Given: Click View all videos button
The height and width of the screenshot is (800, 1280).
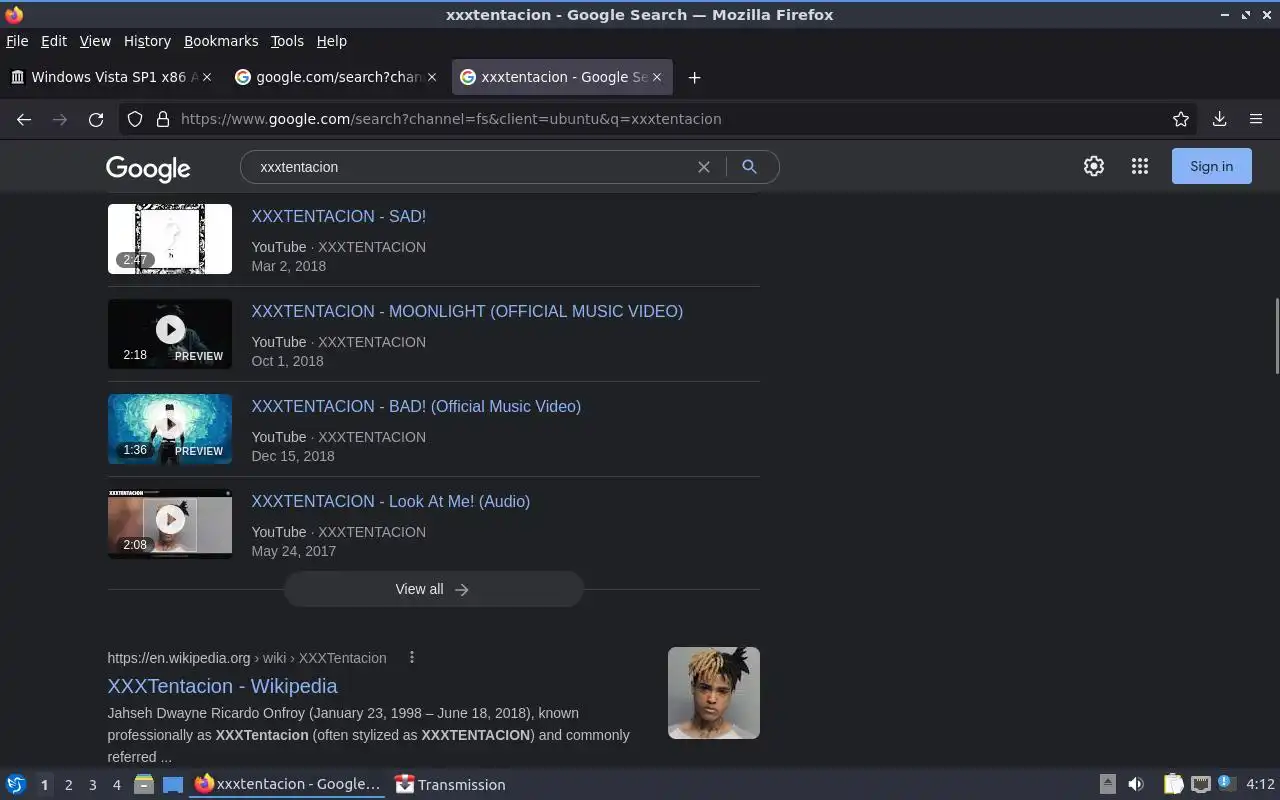Looking at the screenshot, I should point(433,589).
